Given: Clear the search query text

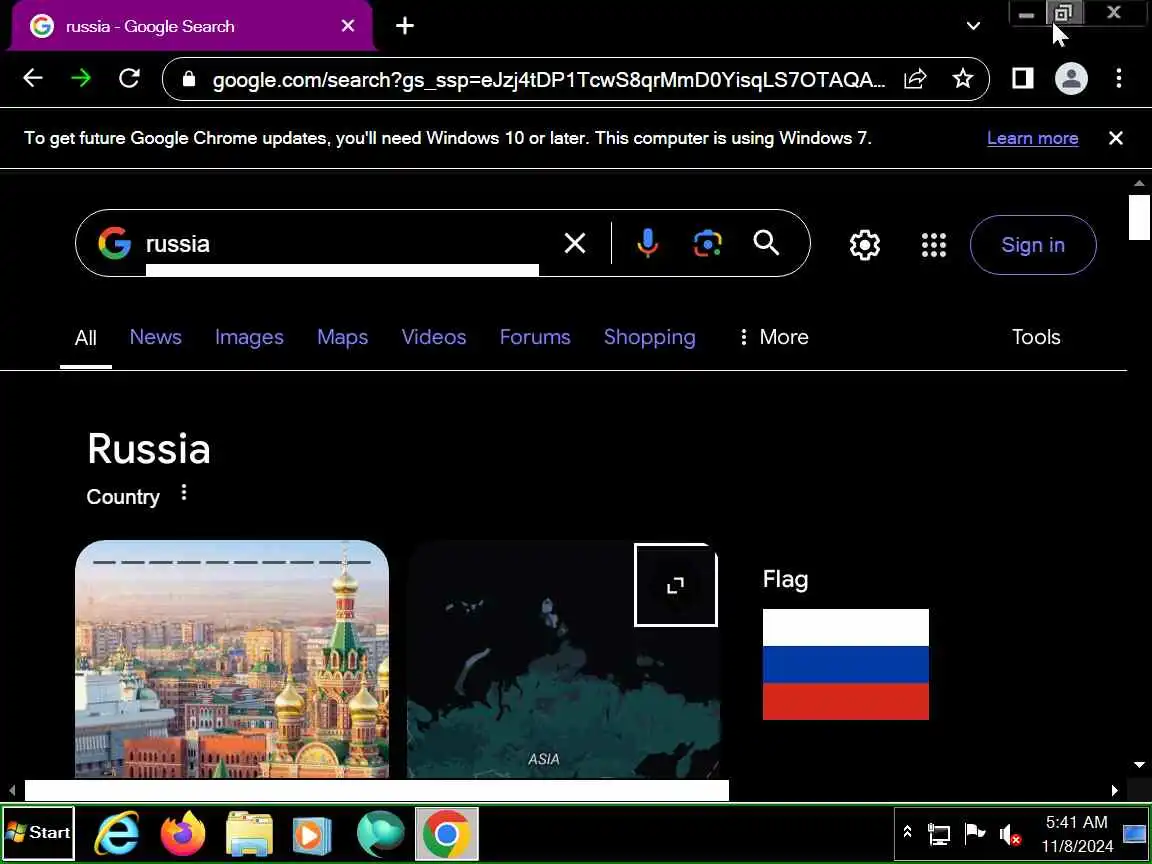Looking at the screenshot, I should coord(575,243).
